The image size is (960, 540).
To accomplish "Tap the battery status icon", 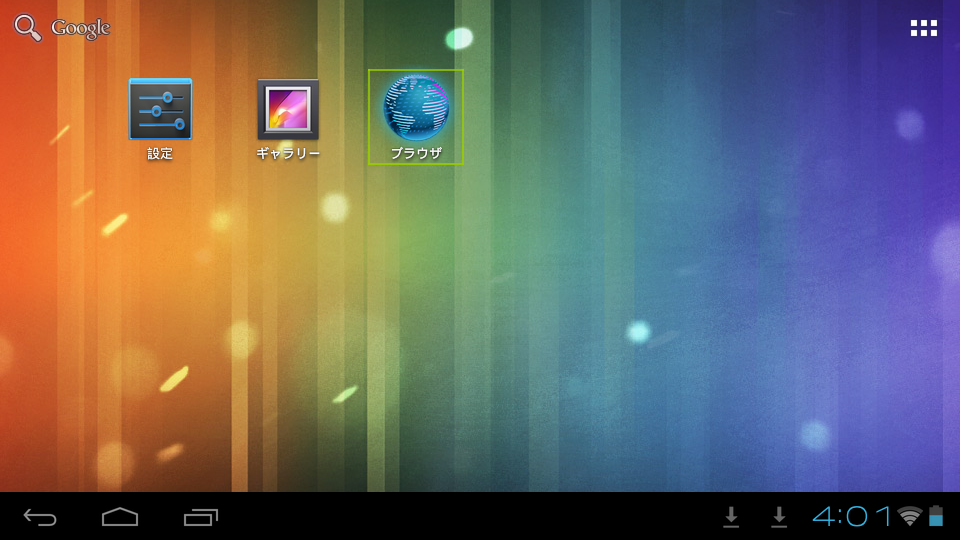I will pos(936,516).
